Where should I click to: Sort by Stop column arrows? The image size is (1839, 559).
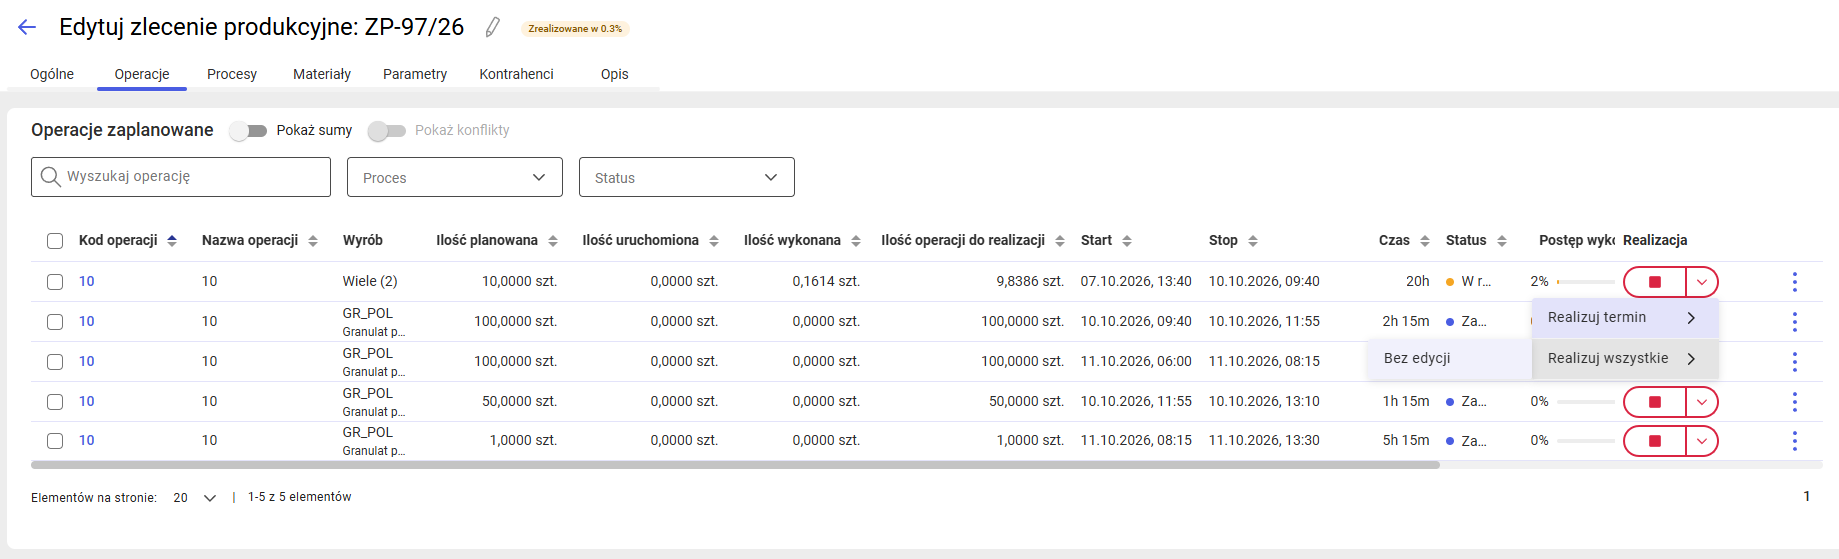(x=1253, y=241)
